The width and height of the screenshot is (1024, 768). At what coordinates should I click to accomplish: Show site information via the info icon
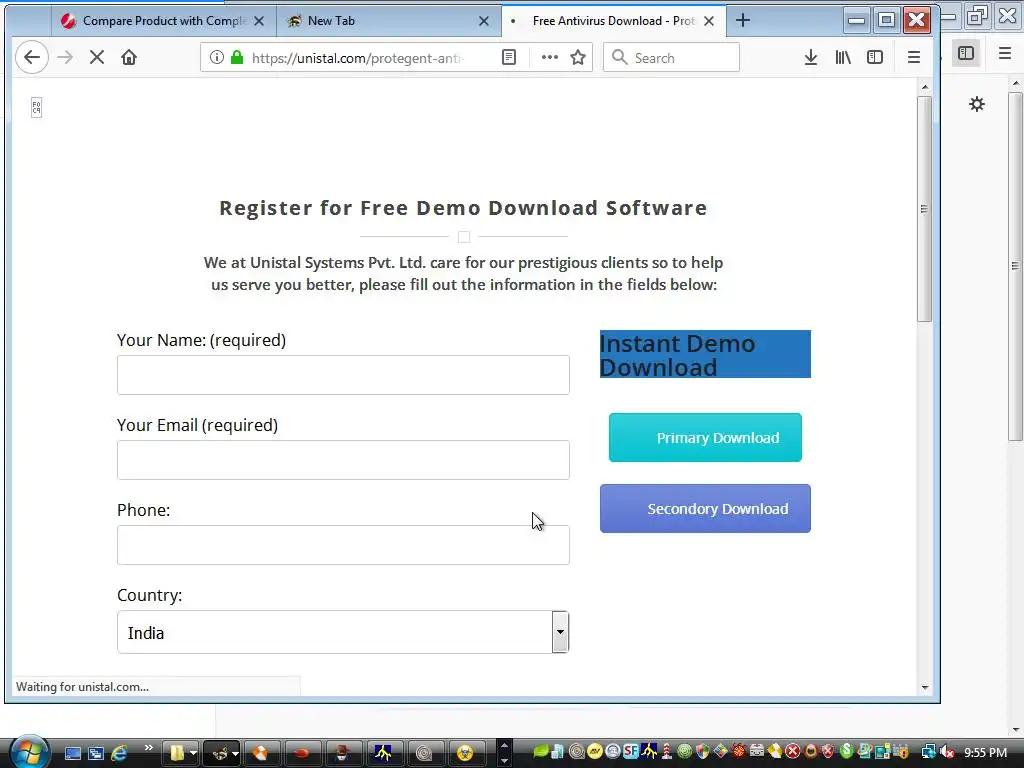216,57
